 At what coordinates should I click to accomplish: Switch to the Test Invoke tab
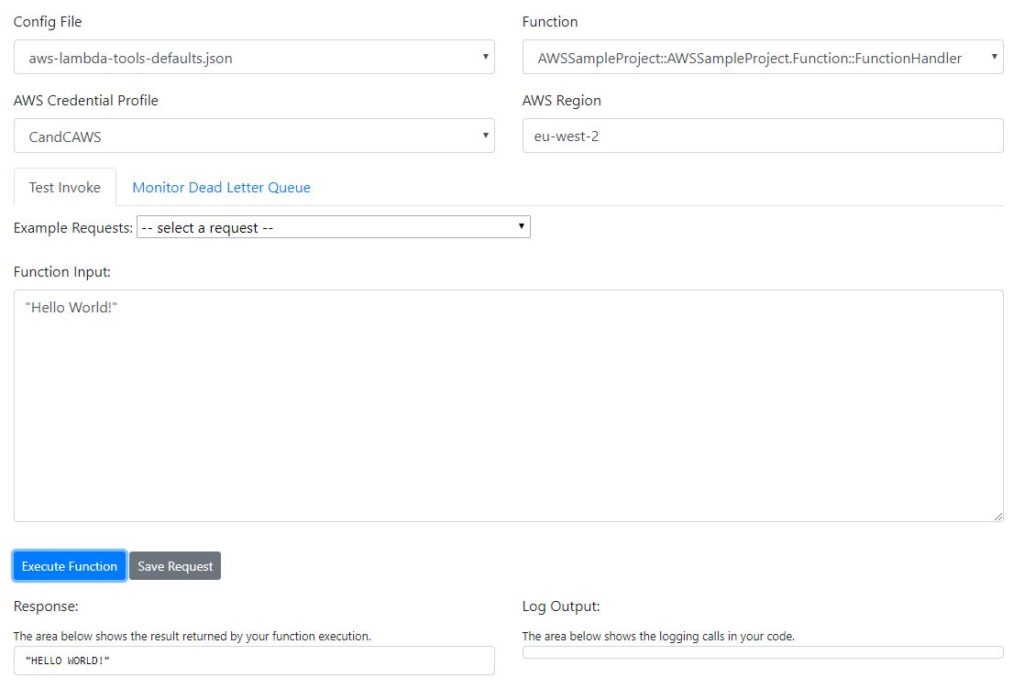click(x=65, y=187)
